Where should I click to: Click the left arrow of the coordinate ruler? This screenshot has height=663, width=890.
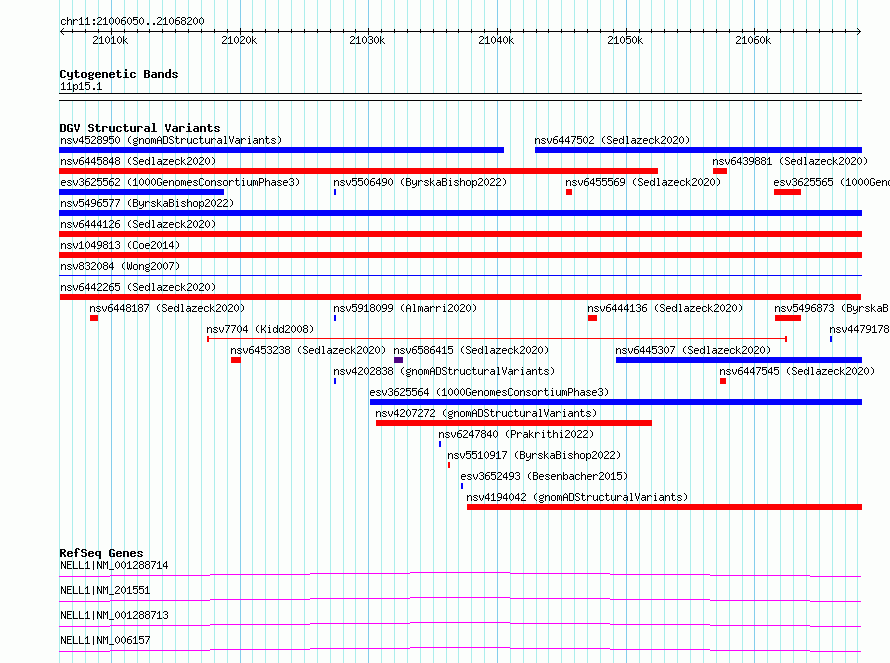(62, 32)
